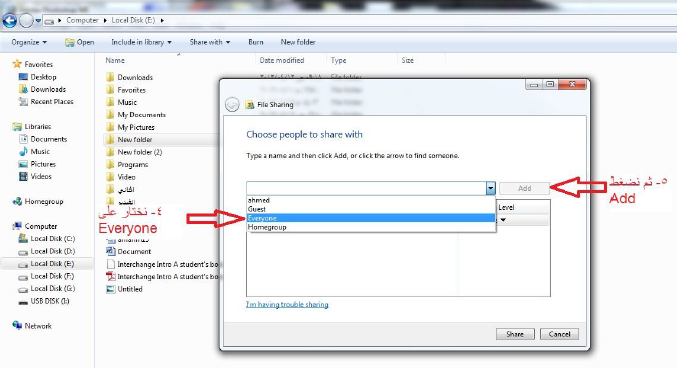
Task: Select the Video folder icon
Action: (110, 177)
